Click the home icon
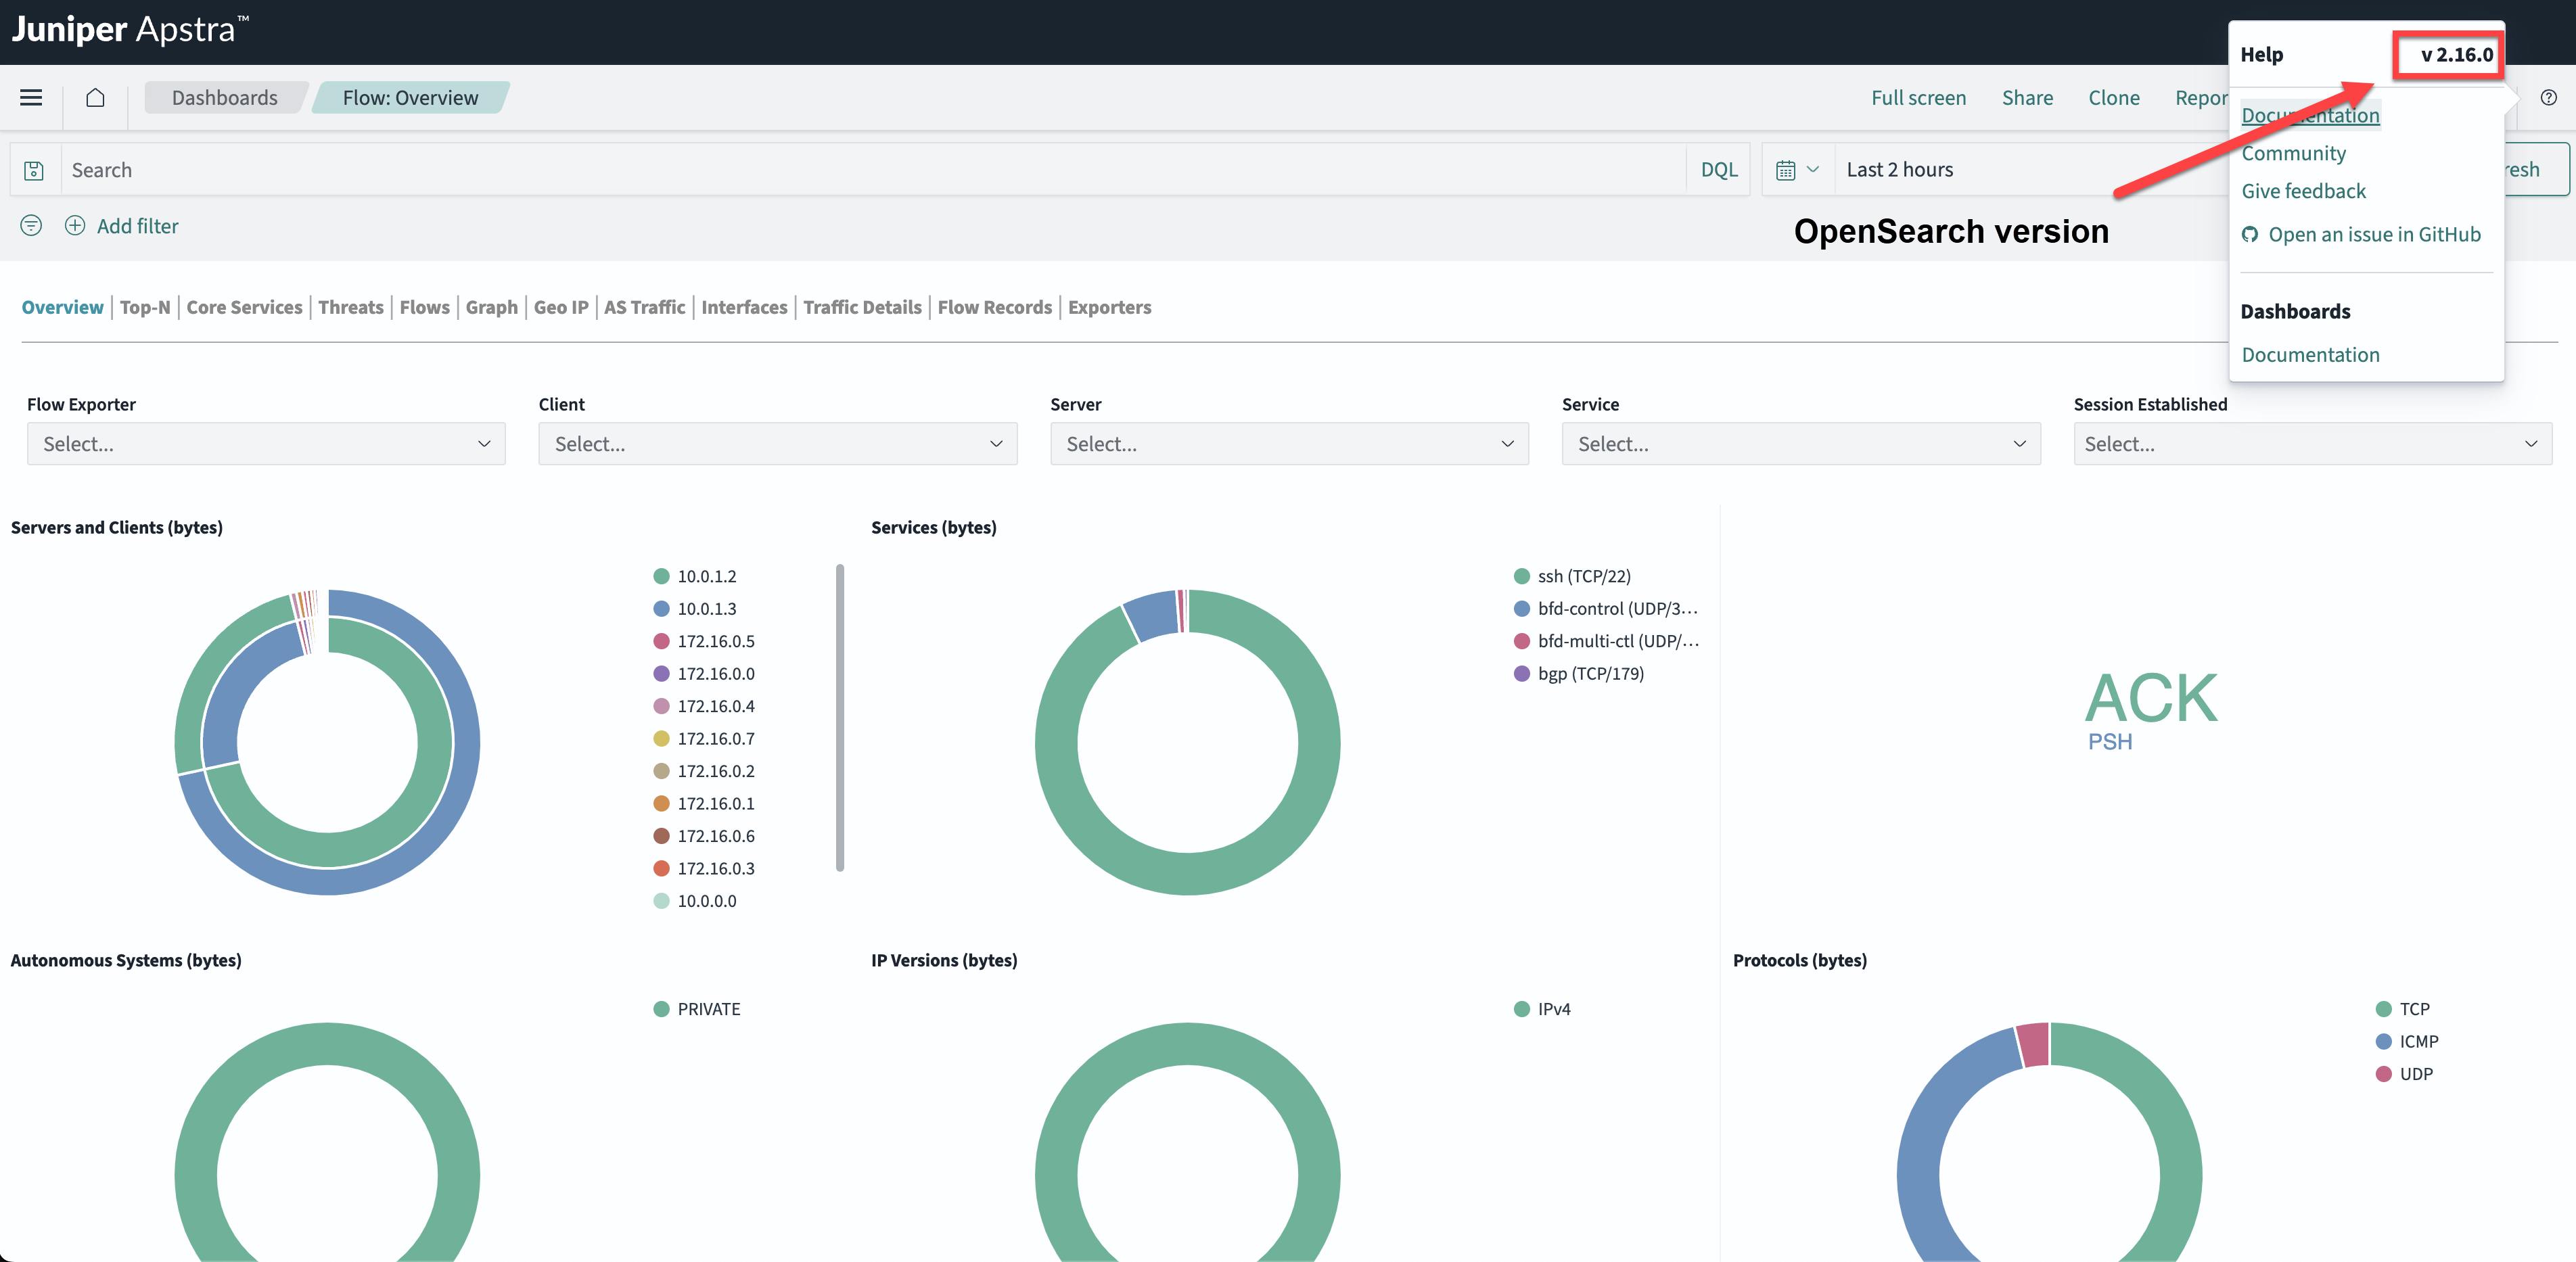Image resolution: width=2576 pixels, height=1262 pixels. pos(95,97)
